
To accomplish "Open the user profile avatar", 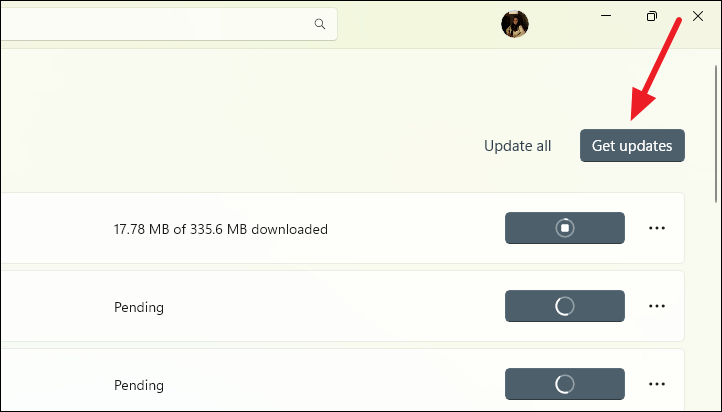I will [514, 24].
